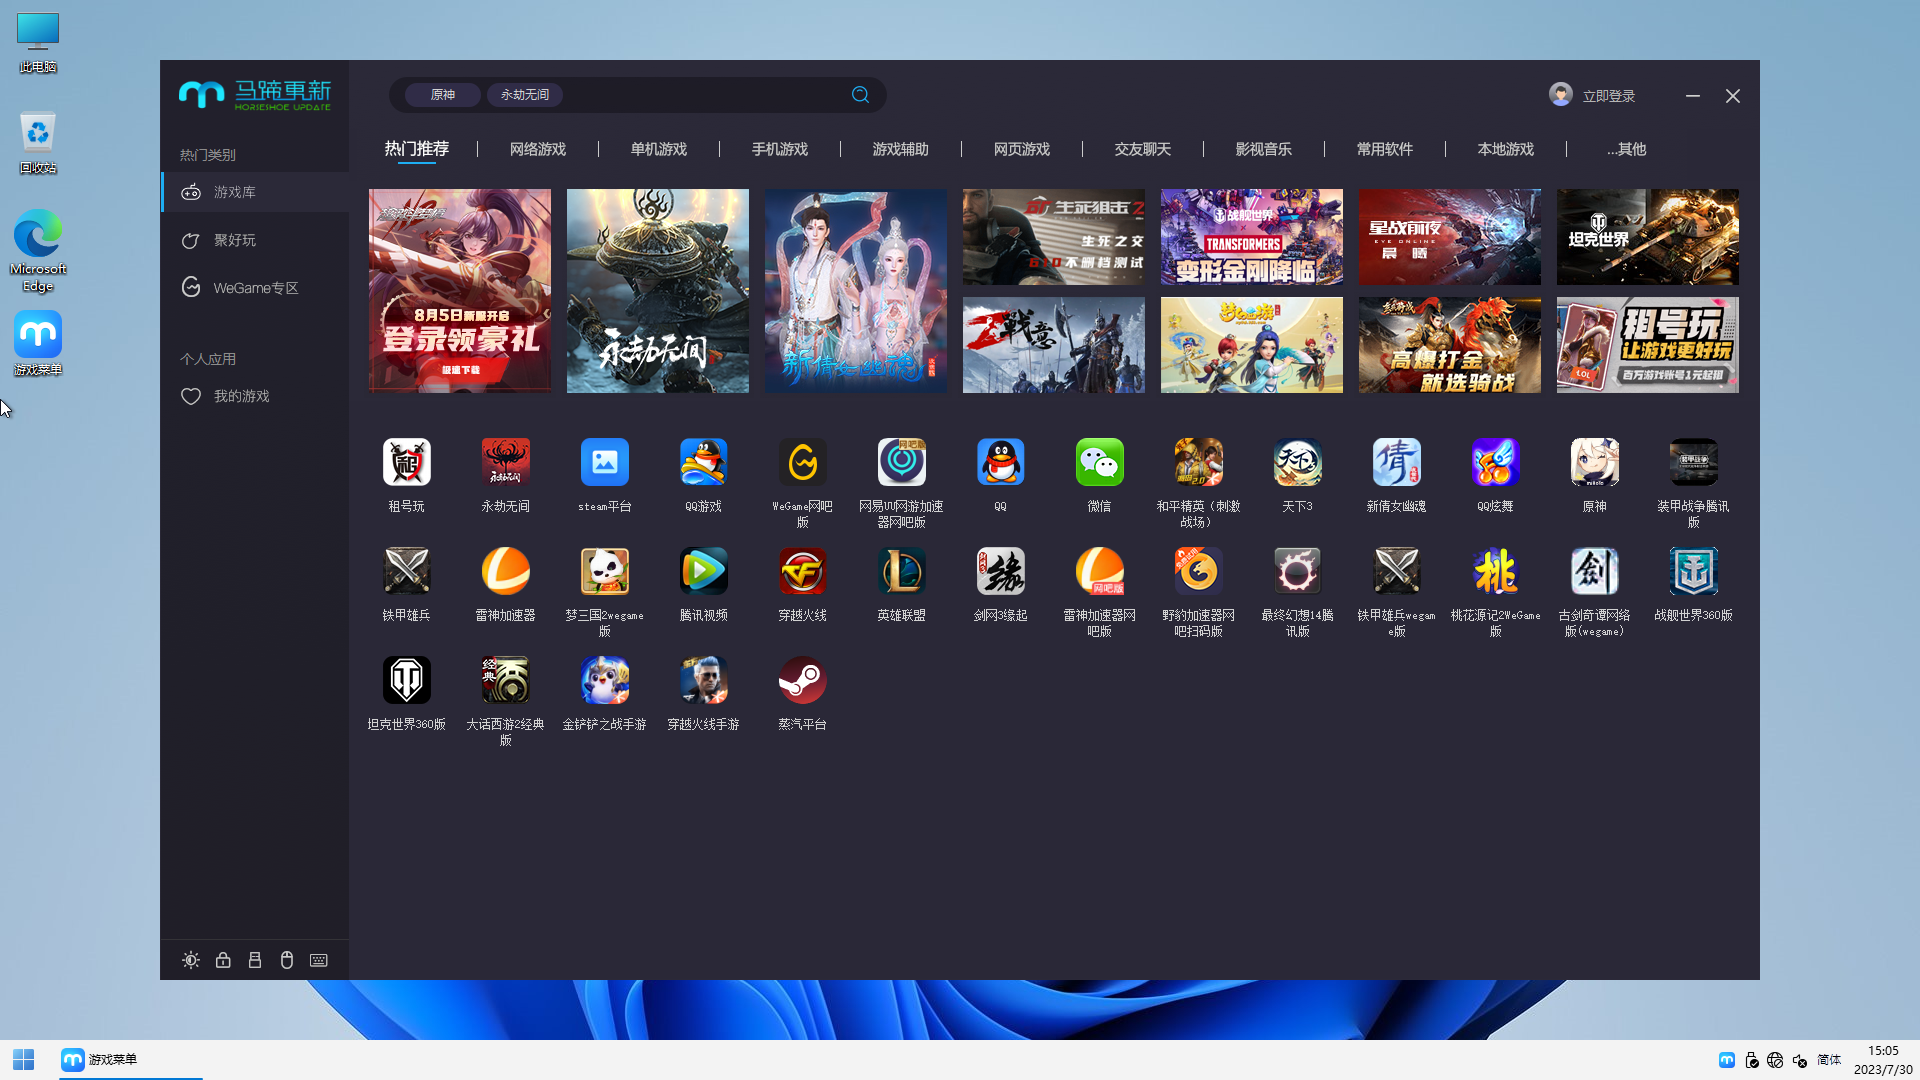Click the 永劫无间 search suggestion tag
This screenshot has height=1080, width=1920.
[x=525, y=95]
